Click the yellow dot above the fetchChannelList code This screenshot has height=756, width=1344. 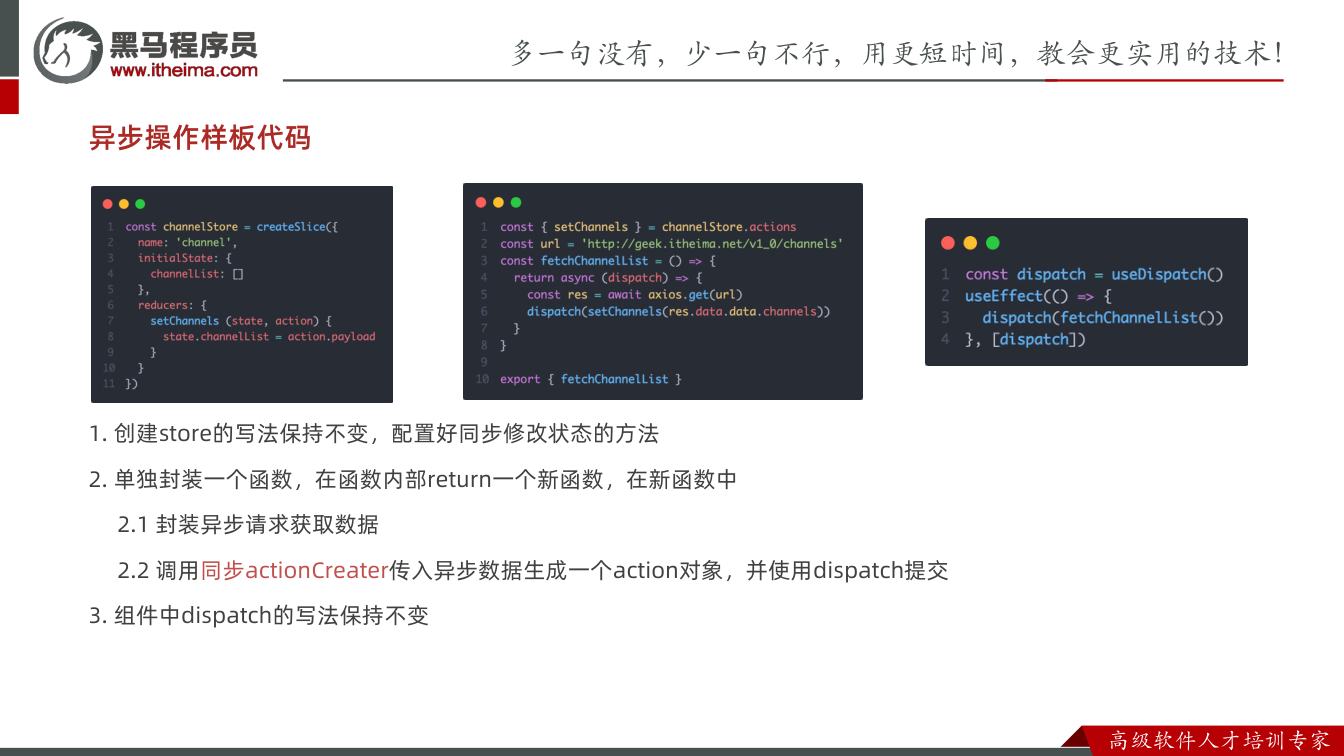coord(498,202)
